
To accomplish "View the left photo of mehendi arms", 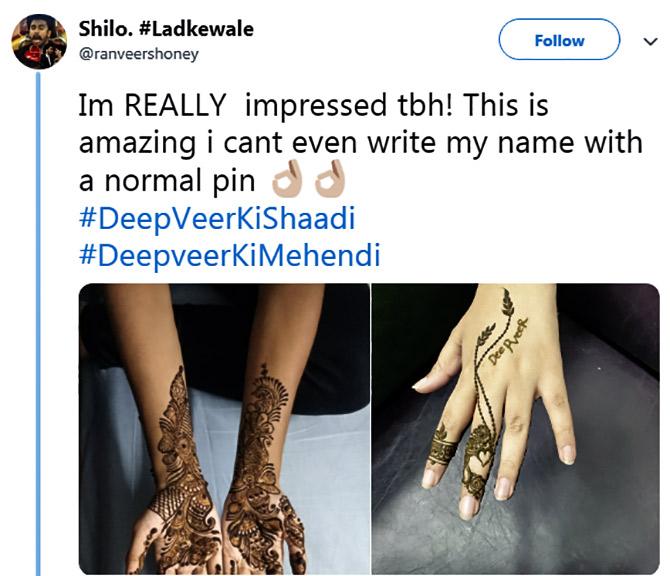I will coord(224,429).
